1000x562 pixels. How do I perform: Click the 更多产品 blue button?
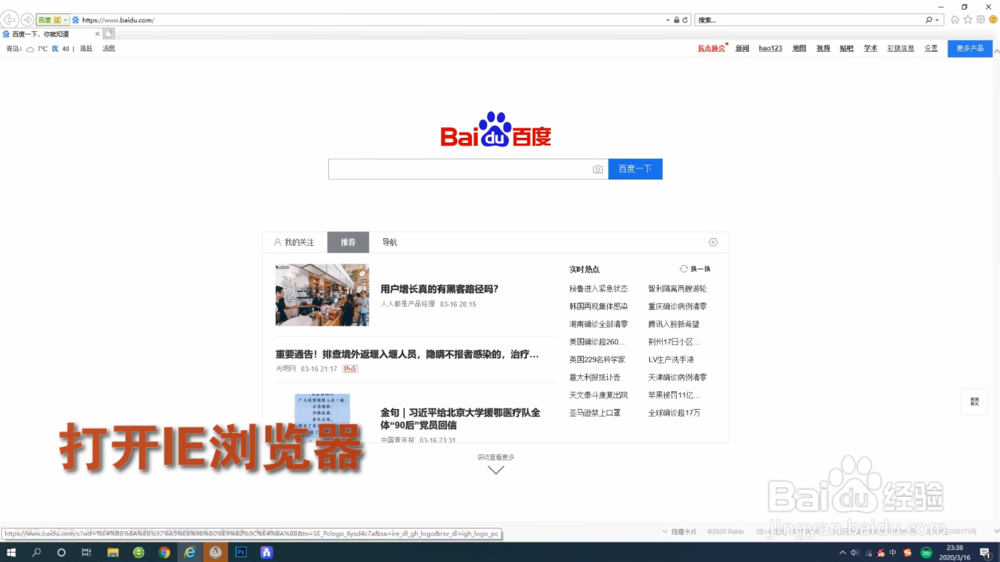[x=970, y=48]
